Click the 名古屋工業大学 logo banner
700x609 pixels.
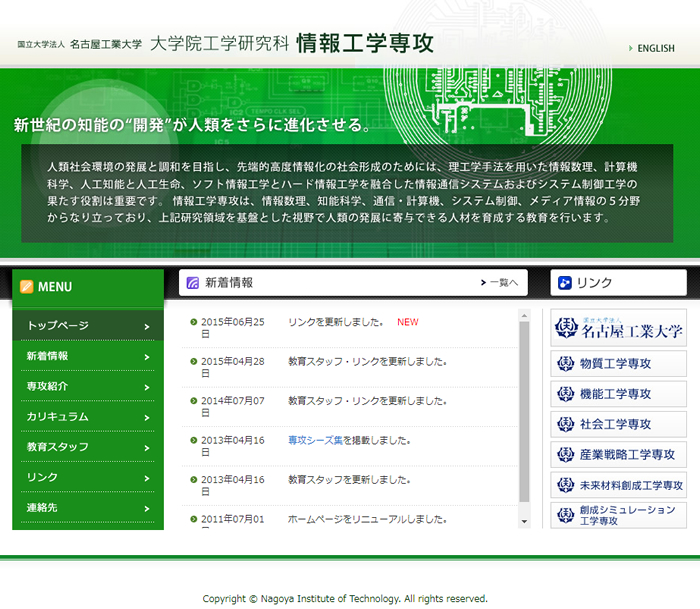618,328
